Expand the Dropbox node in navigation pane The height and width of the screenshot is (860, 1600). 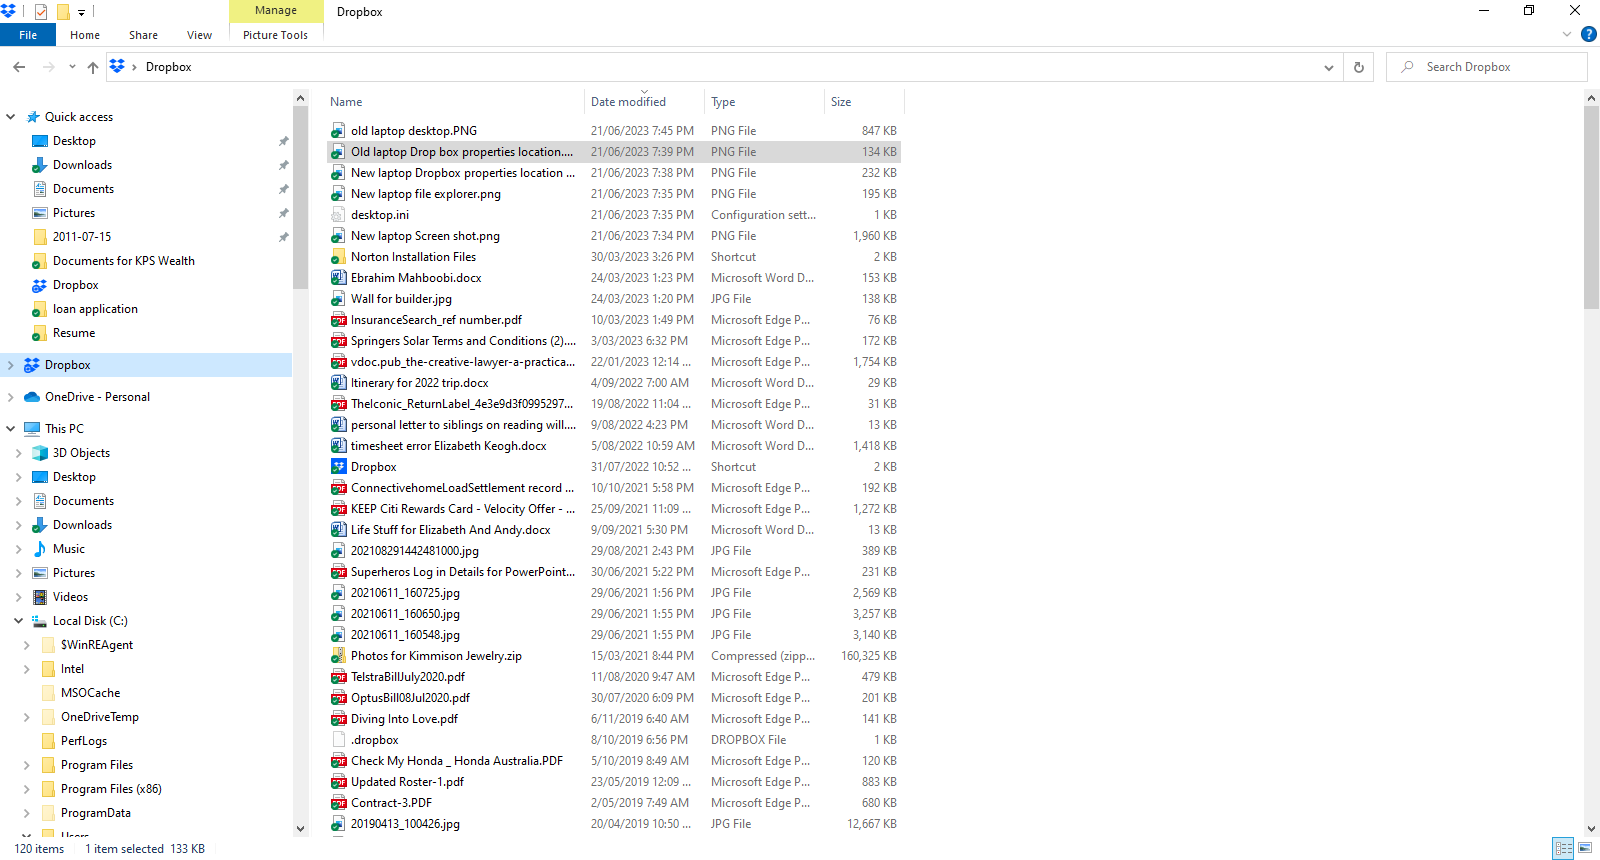[x=11, y=365]
